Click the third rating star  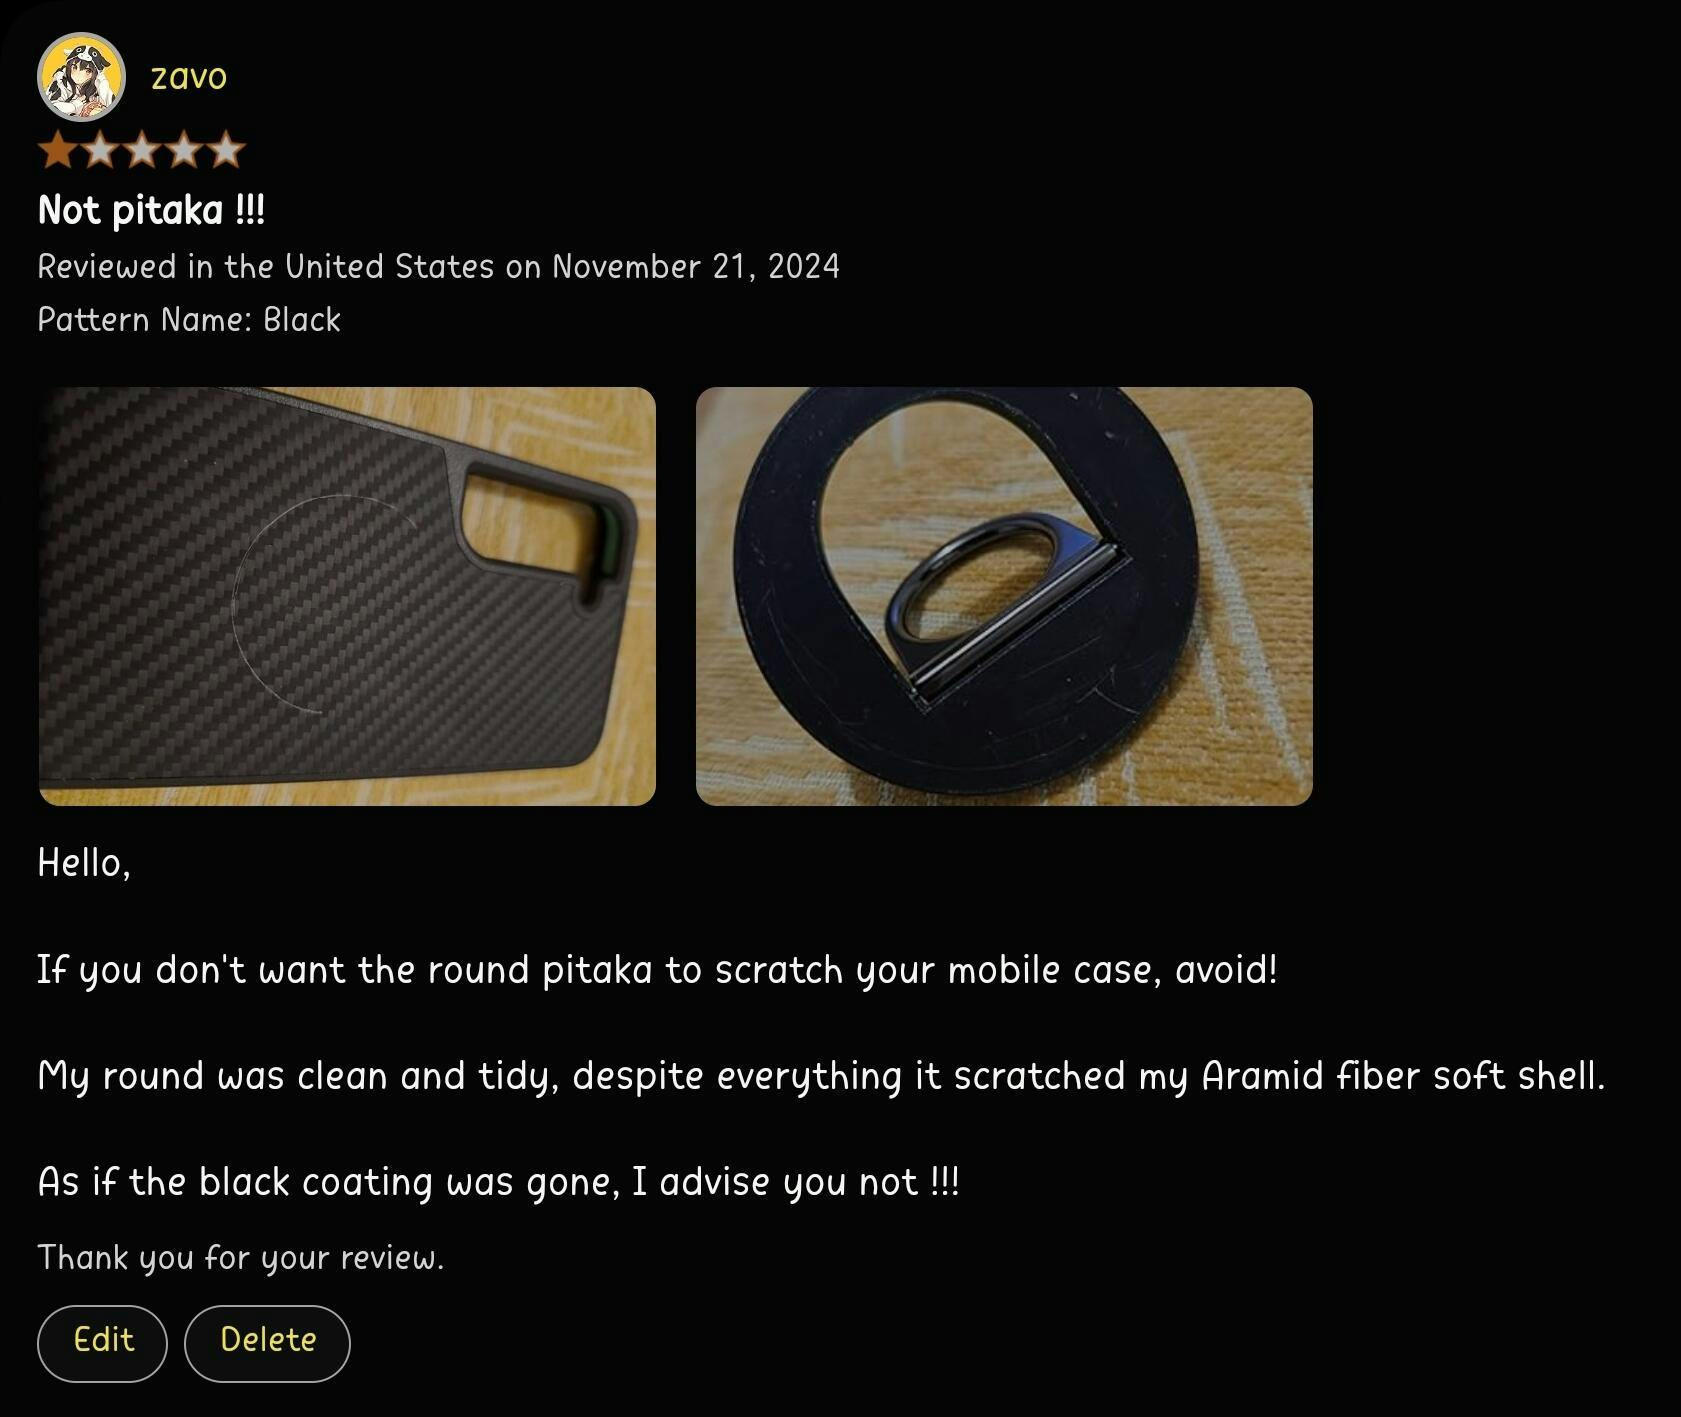click(142, 150)
